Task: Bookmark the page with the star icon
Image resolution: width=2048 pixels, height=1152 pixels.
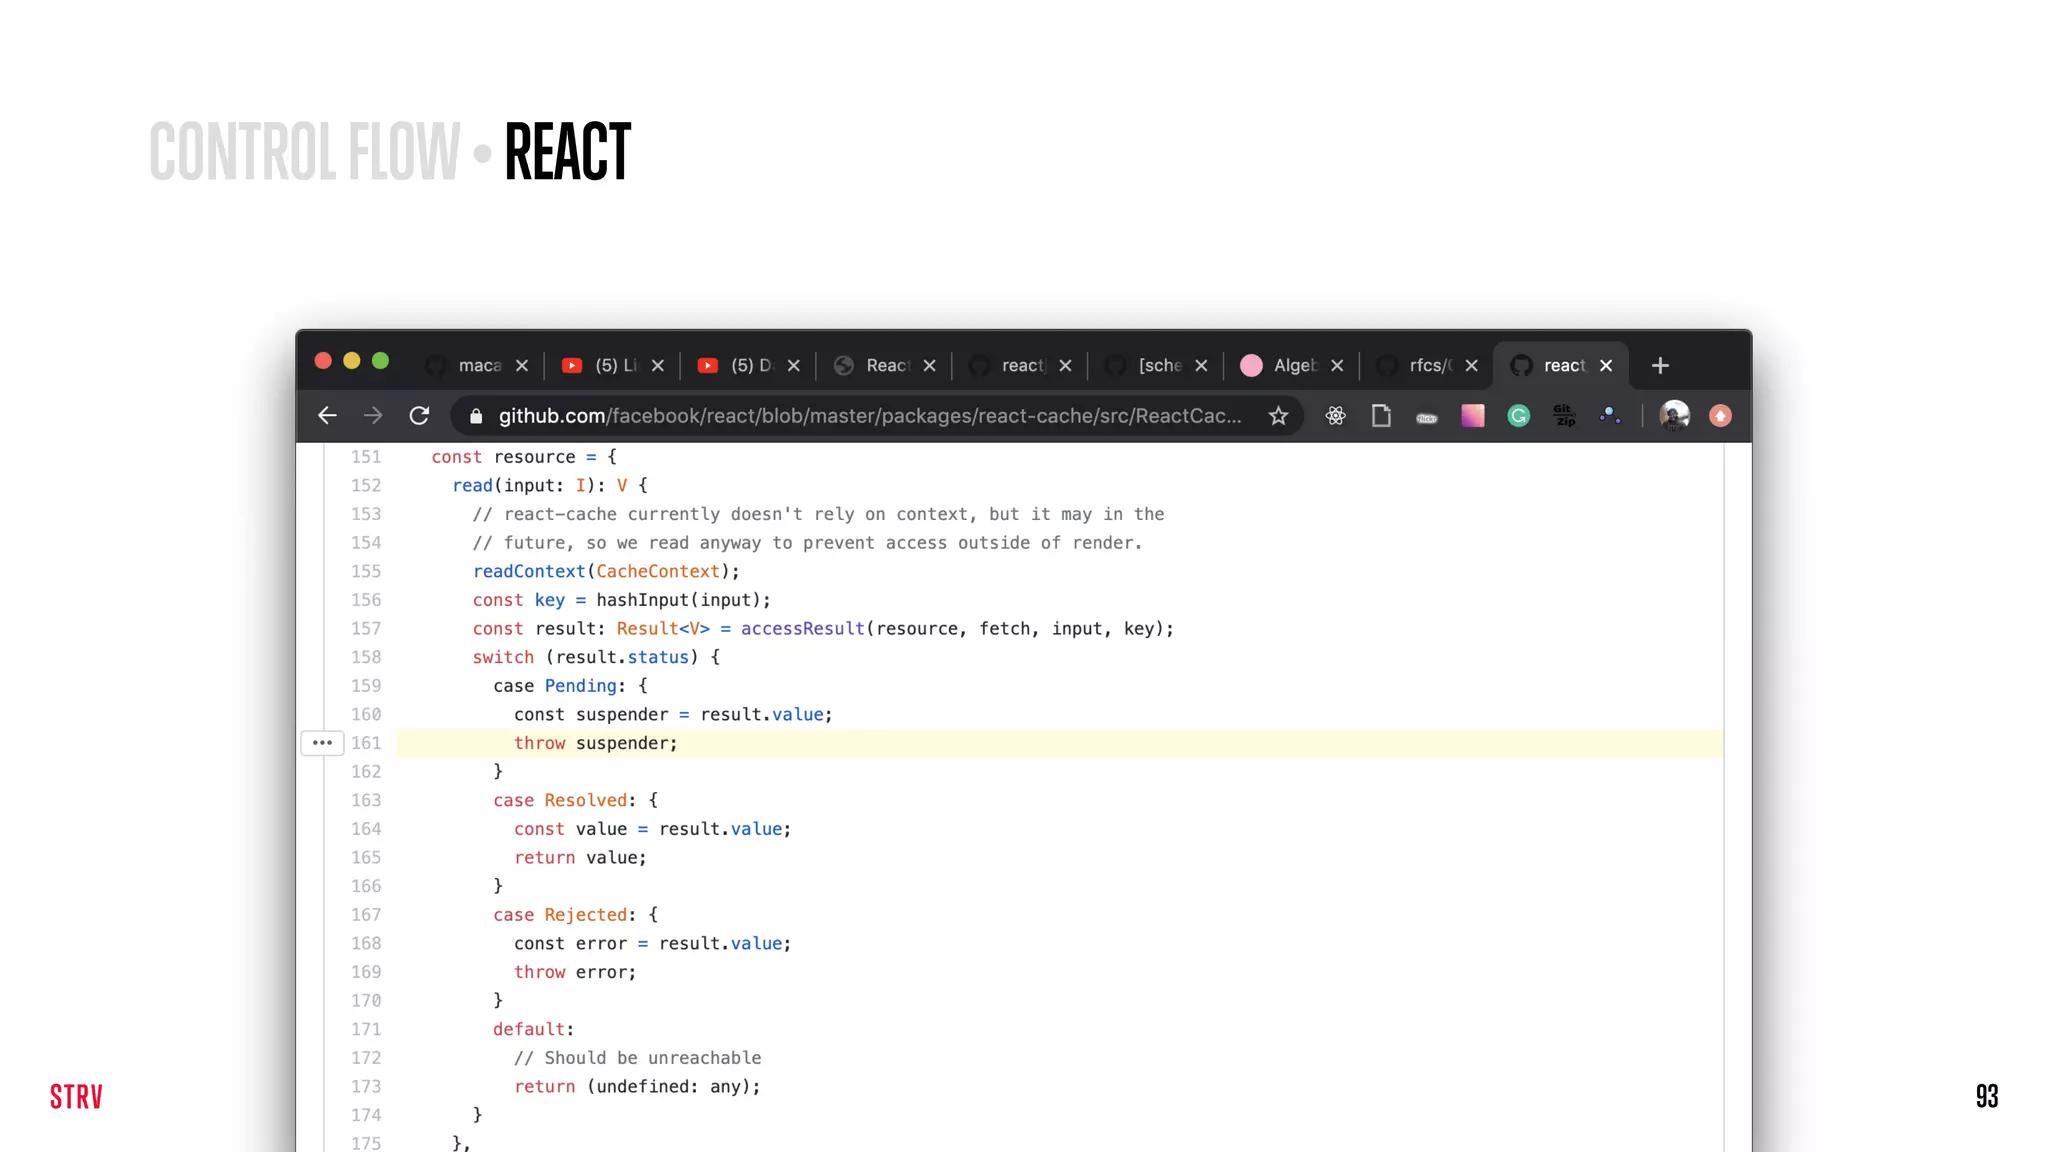Action: click(1278, 416)
